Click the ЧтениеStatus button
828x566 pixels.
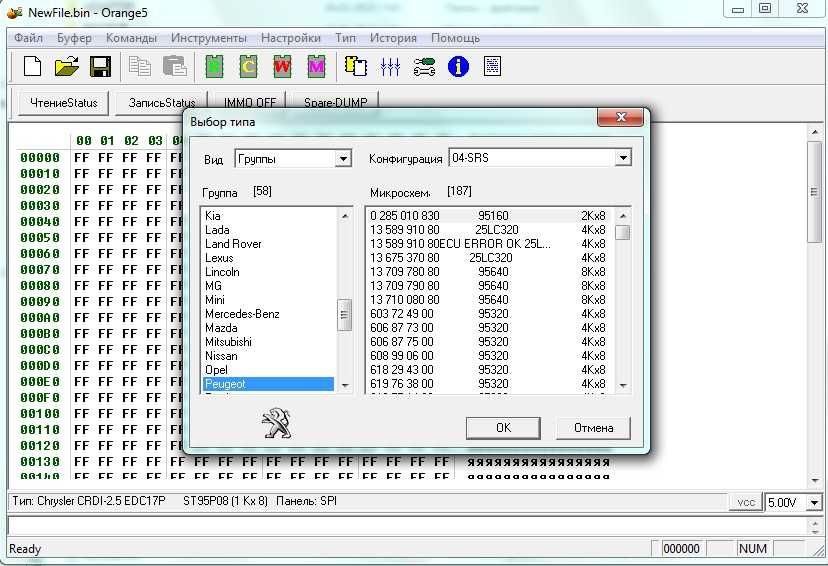64,103
